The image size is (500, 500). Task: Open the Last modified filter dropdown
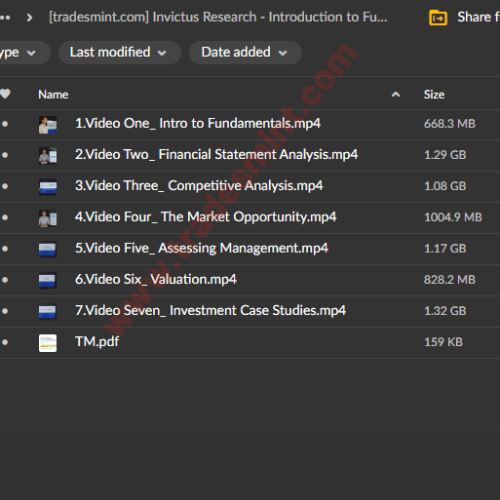coord(120,53)
